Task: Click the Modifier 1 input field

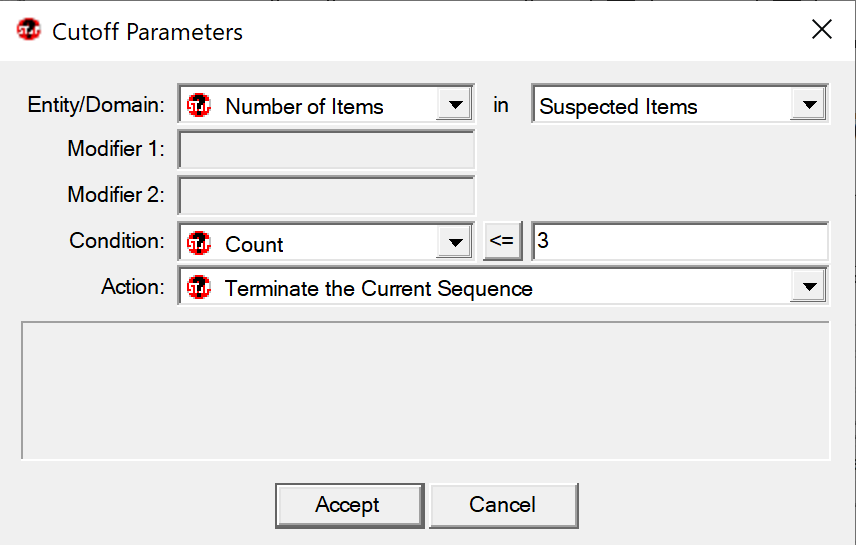Action: [x=326, y=150]
